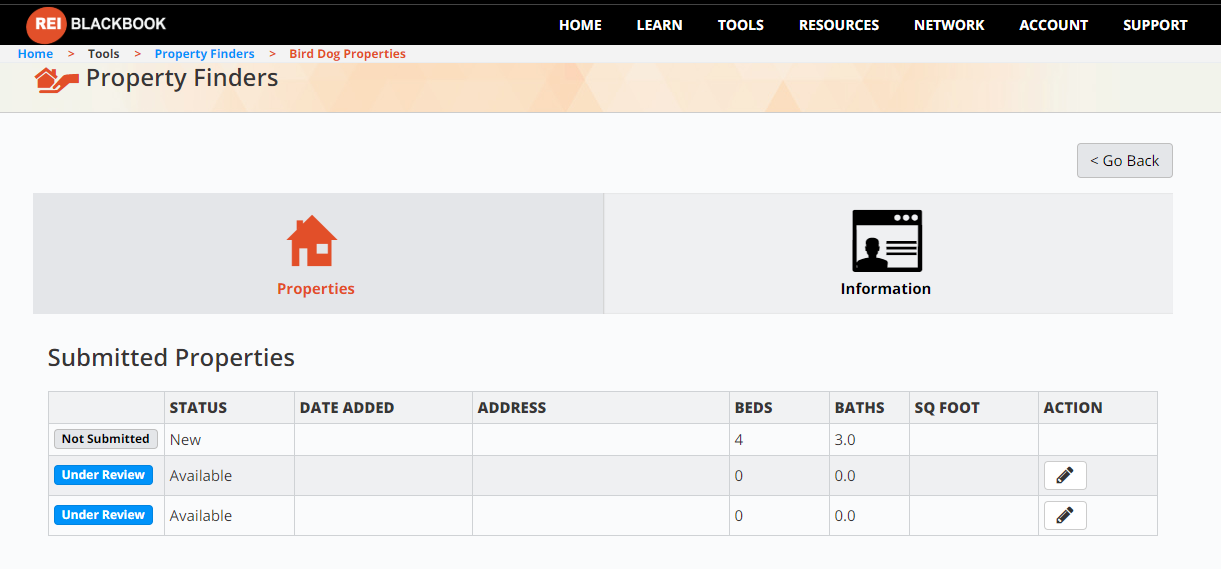Follow the Home breadcrumb link
The height and width of the screenshot is (569, 1221).
[x=36, y=54]
